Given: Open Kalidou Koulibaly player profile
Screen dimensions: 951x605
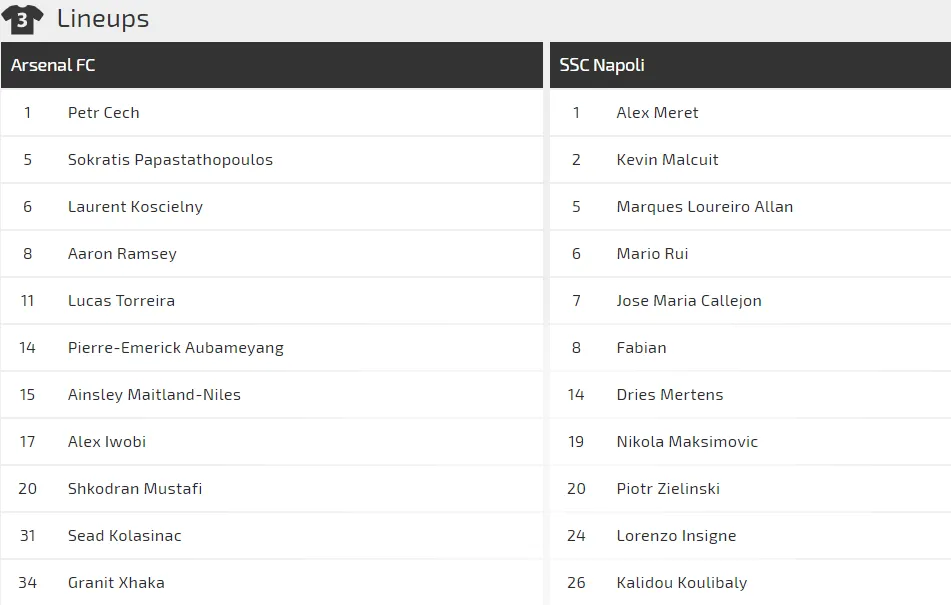Looking at the screenshot, I should (681, 583).
